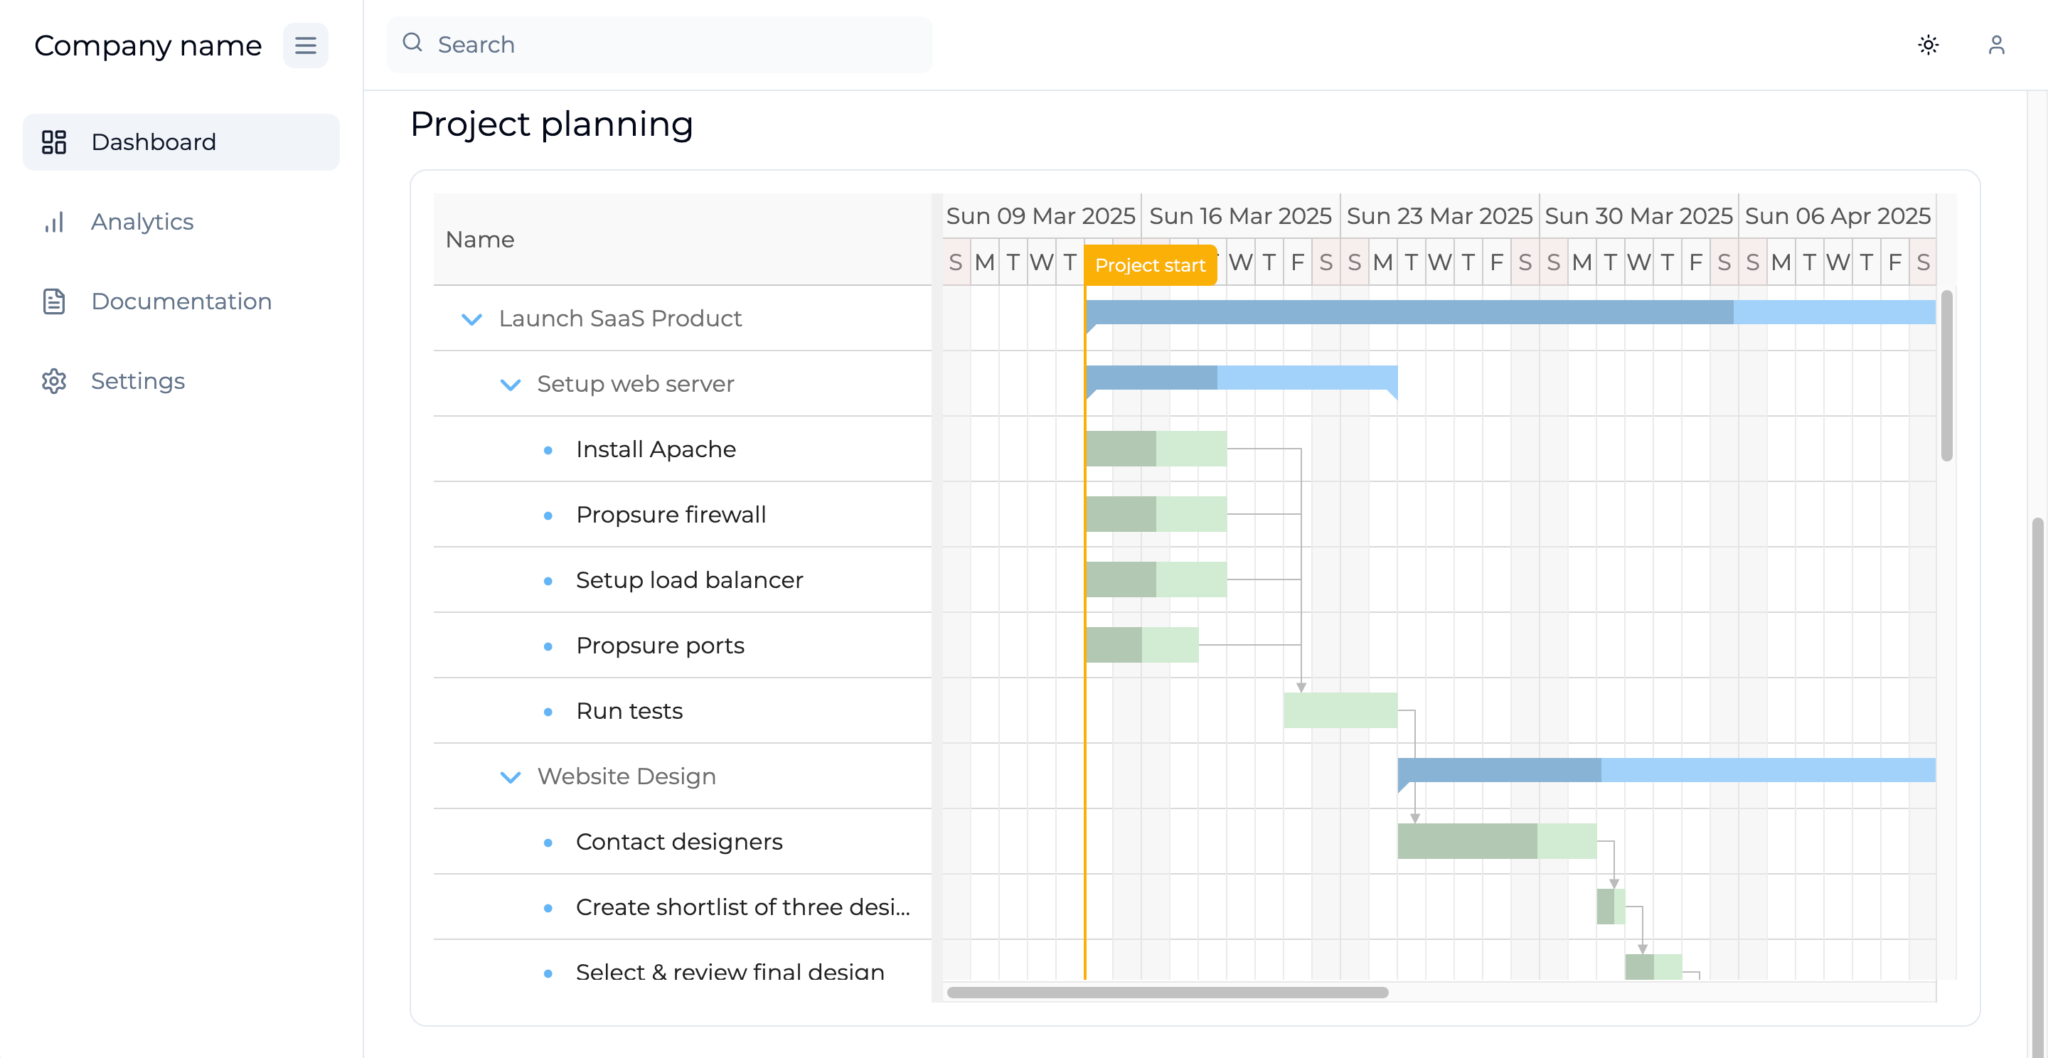Open the Documentation menu item
The height and width of the screenshot is (1058, 2048).
point(181,301)
